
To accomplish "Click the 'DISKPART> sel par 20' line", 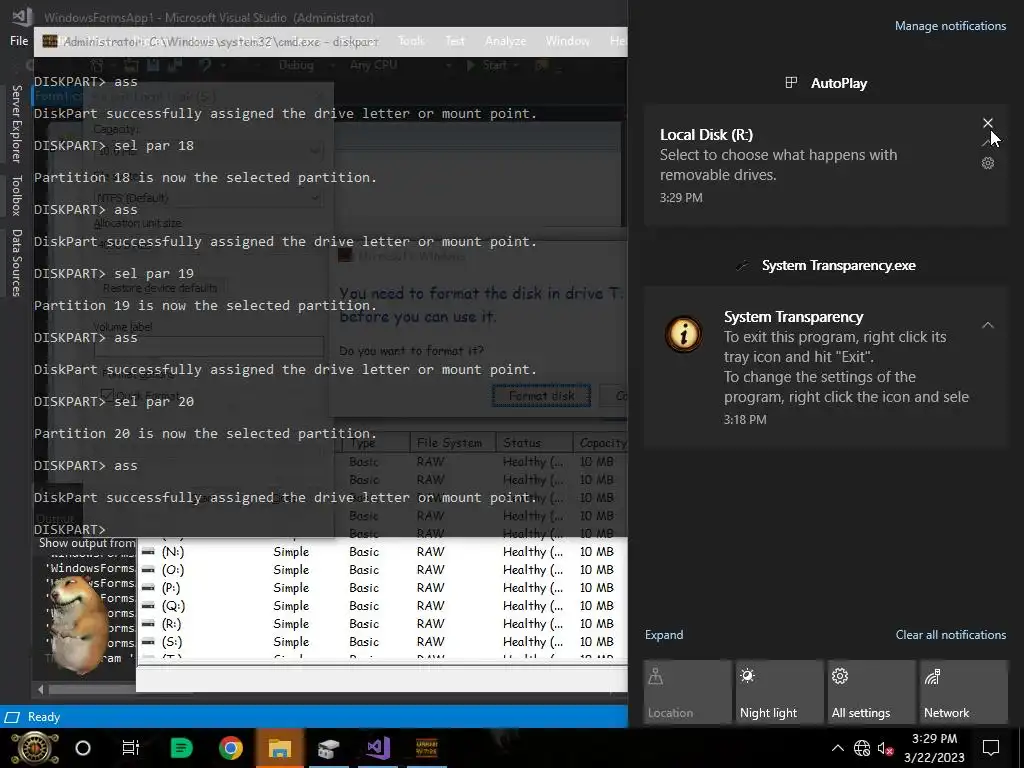I will pos(114,402).
